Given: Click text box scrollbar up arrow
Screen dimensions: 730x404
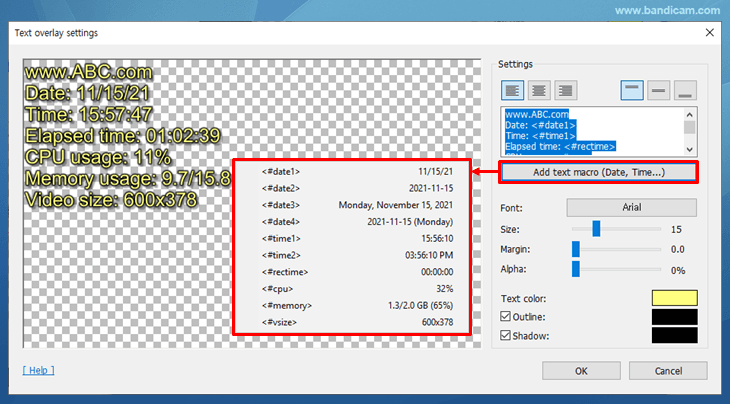Looking at the screenshot, I should click(689, 114).
